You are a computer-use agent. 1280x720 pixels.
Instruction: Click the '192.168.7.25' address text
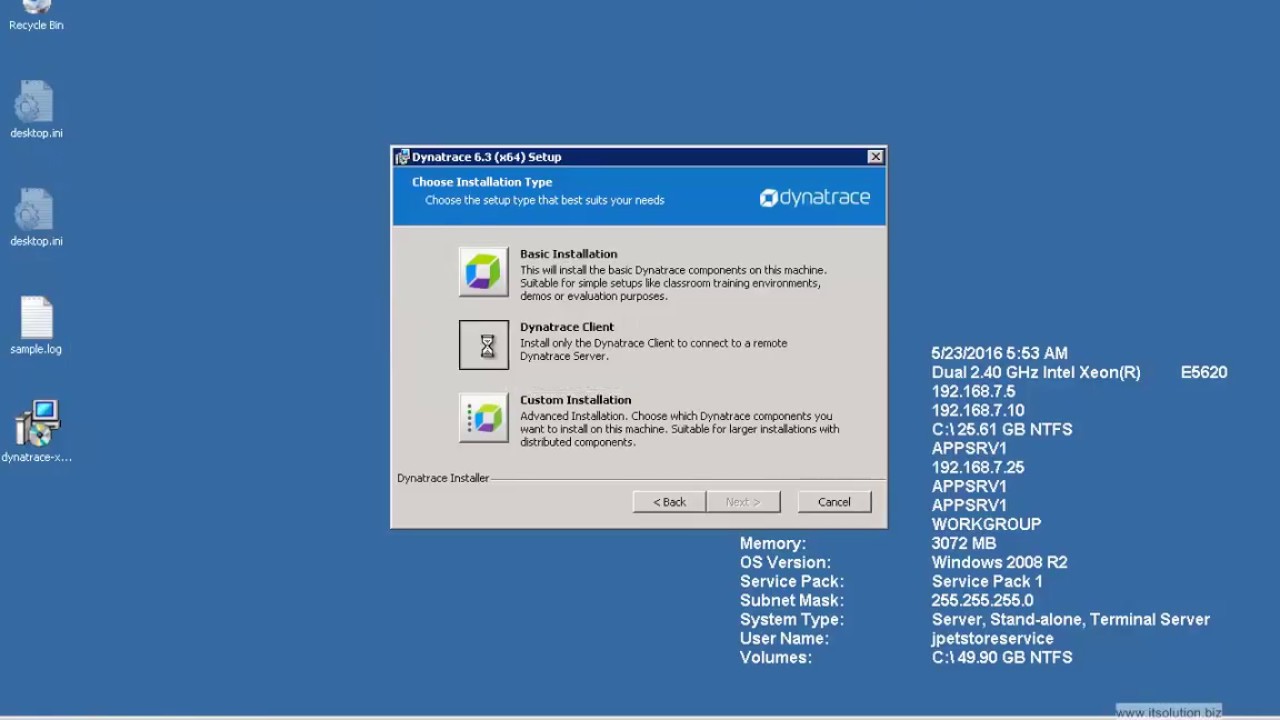[x=978, y=467]
